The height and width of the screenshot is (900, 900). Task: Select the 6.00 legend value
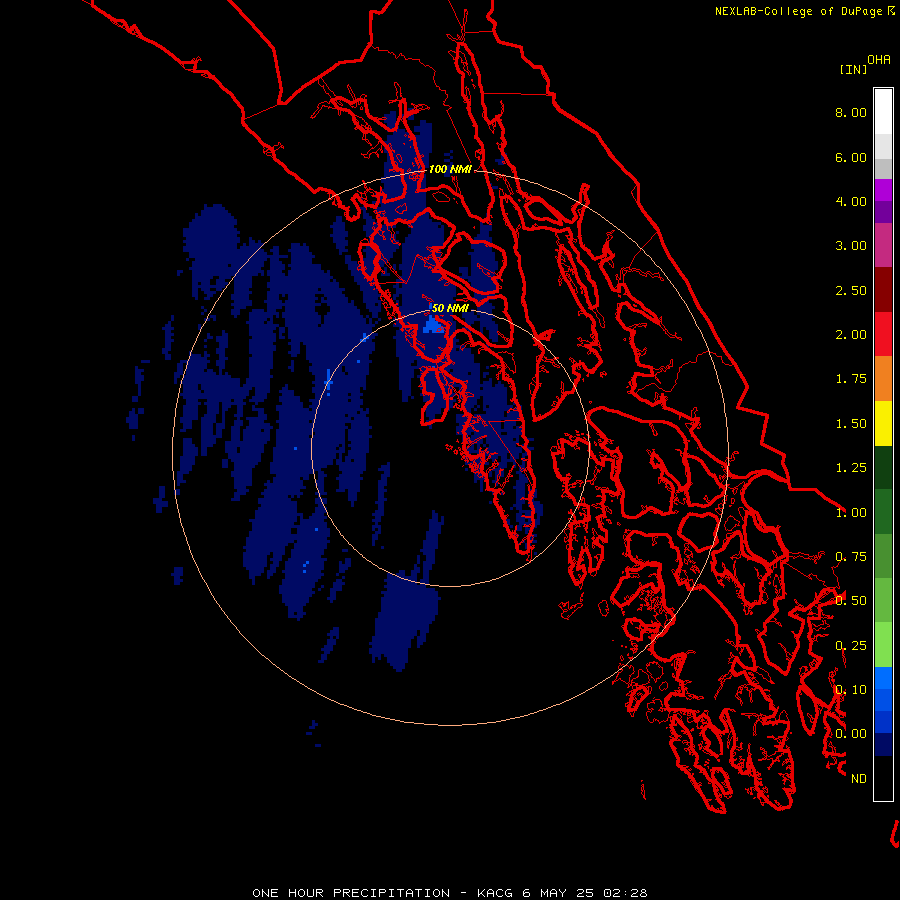tap(851, 157)
